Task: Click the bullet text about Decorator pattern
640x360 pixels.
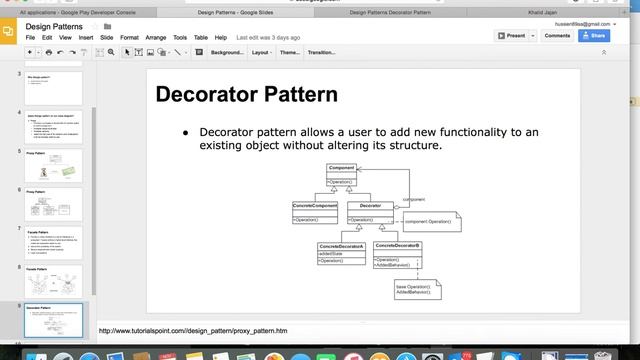Action: pos(369,139)
